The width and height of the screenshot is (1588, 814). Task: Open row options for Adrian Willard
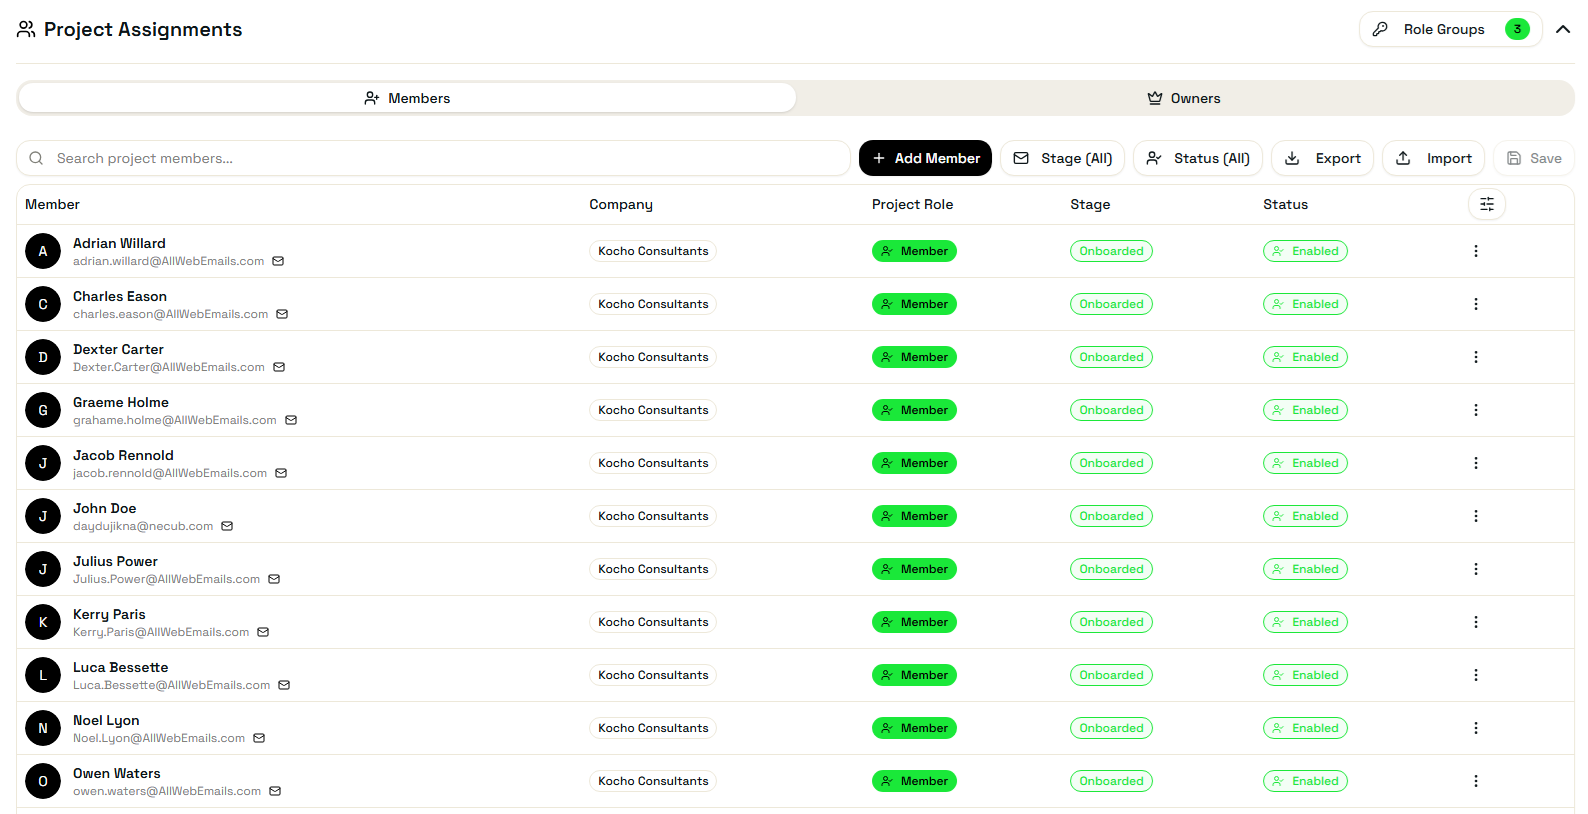click(1475, 251)
